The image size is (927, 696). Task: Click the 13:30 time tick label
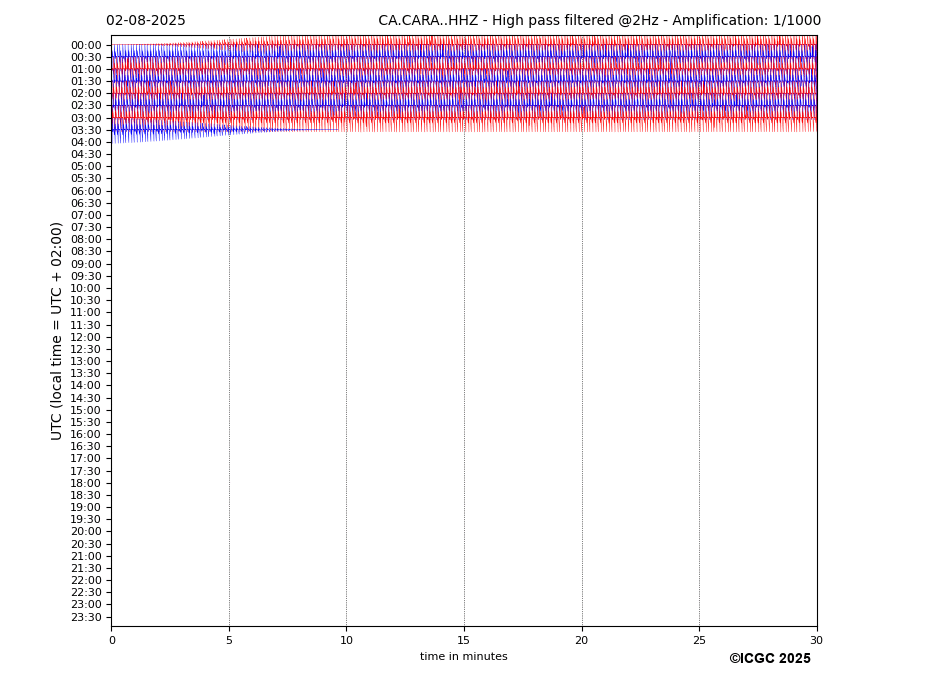tap(86, 373)
